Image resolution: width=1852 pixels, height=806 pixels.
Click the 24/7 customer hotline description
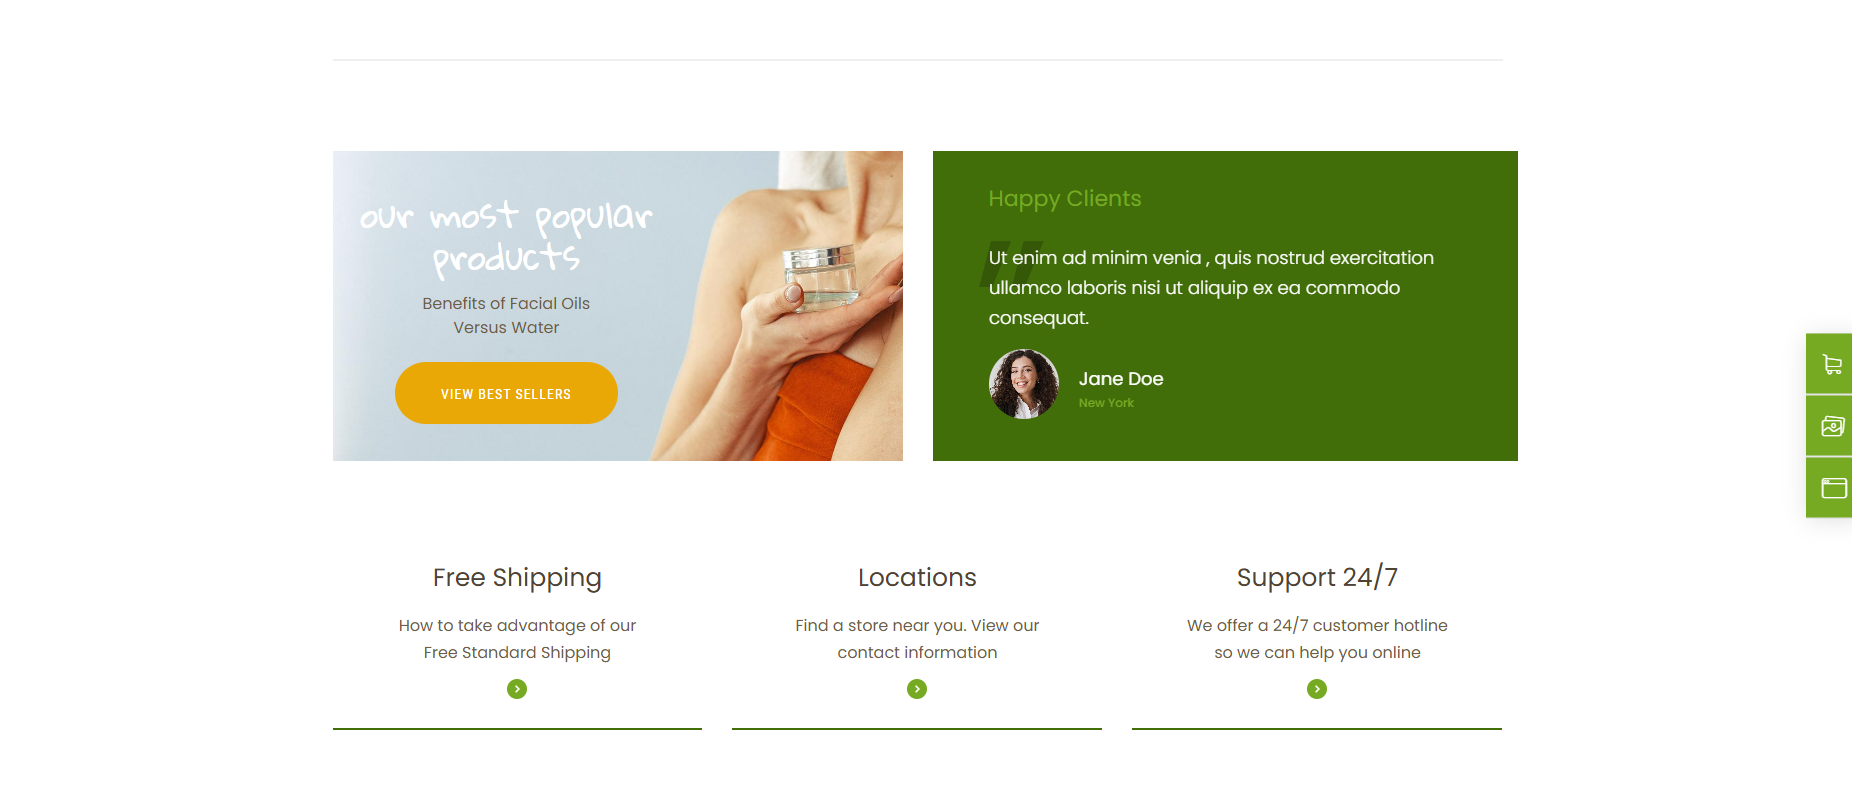coord(1317,639)
